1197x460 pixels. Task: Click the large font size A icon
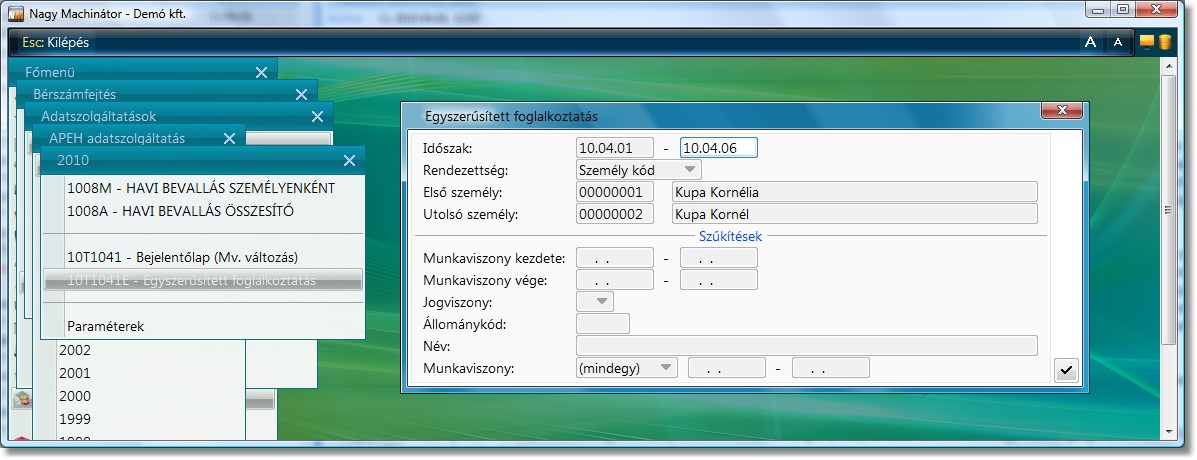coord(1090,43)
